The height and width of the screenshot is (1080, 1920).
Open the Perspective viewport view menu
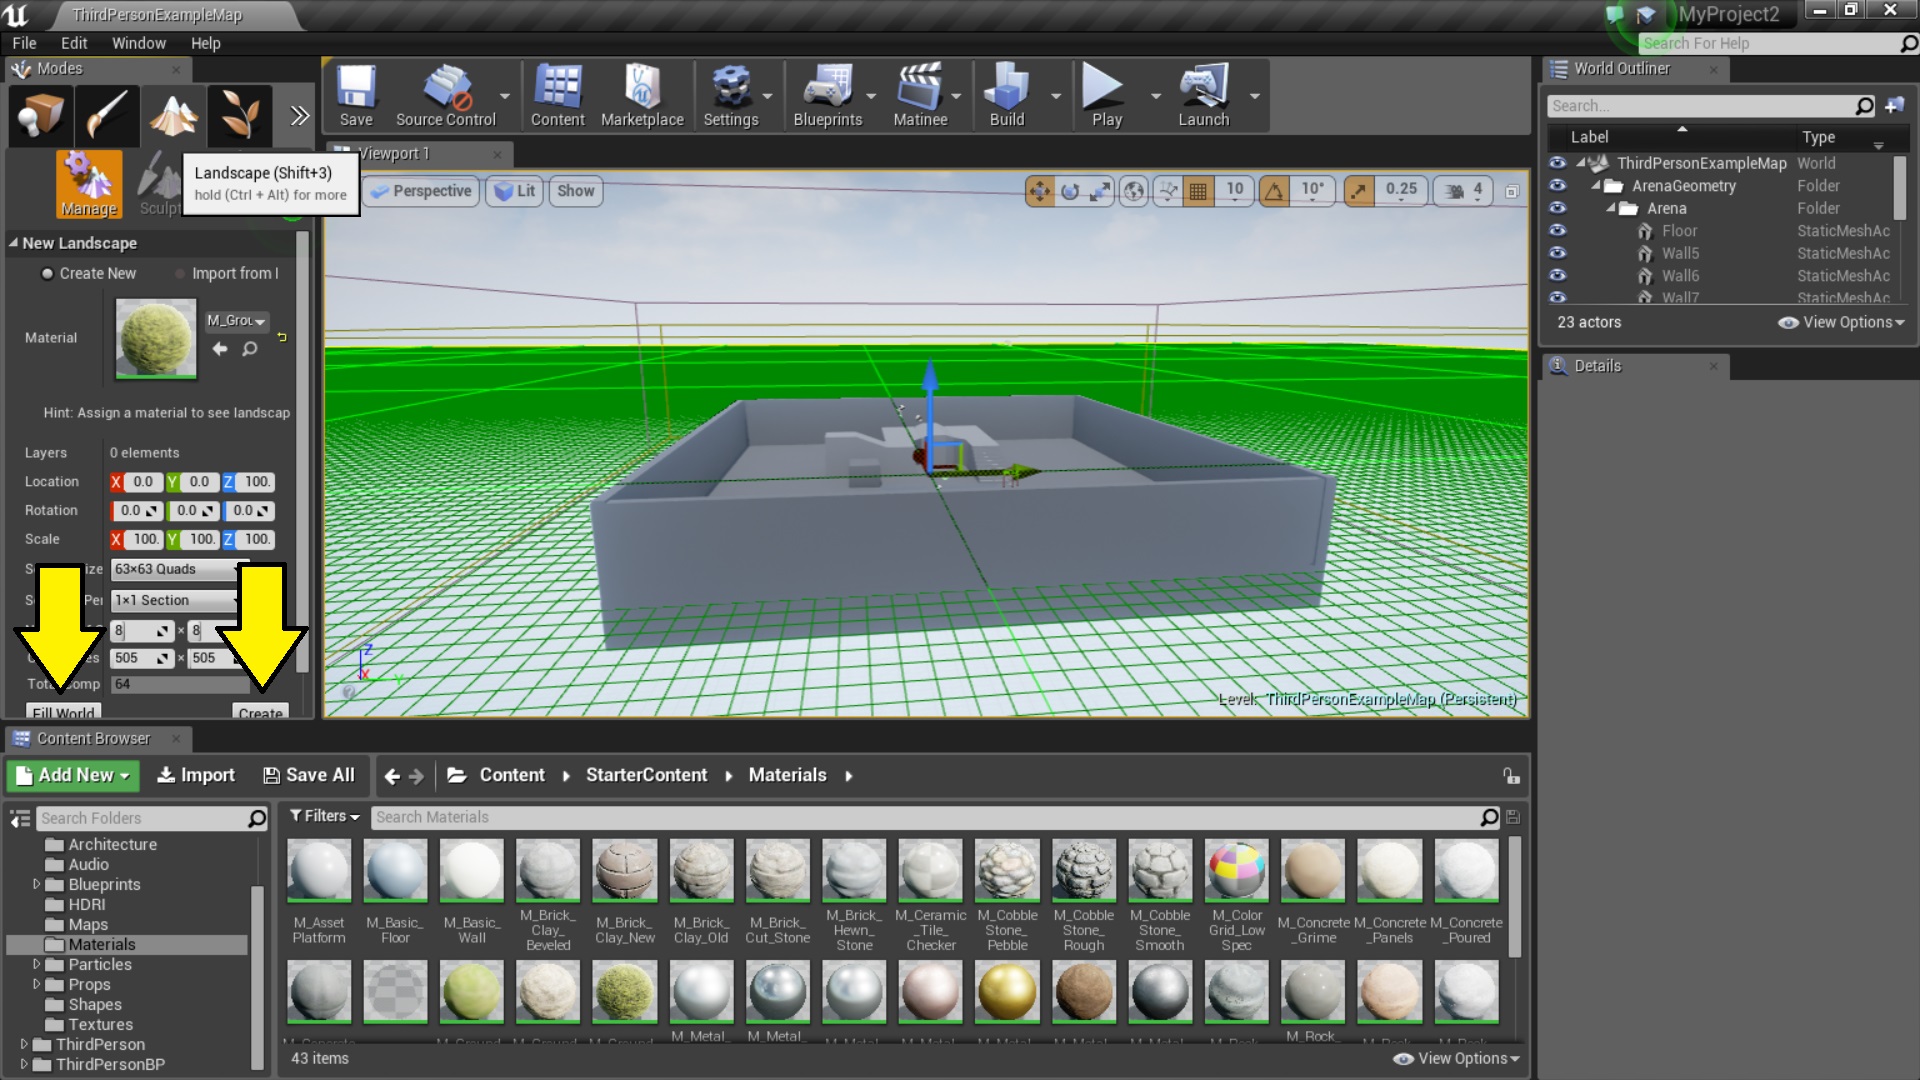[421, 191]
